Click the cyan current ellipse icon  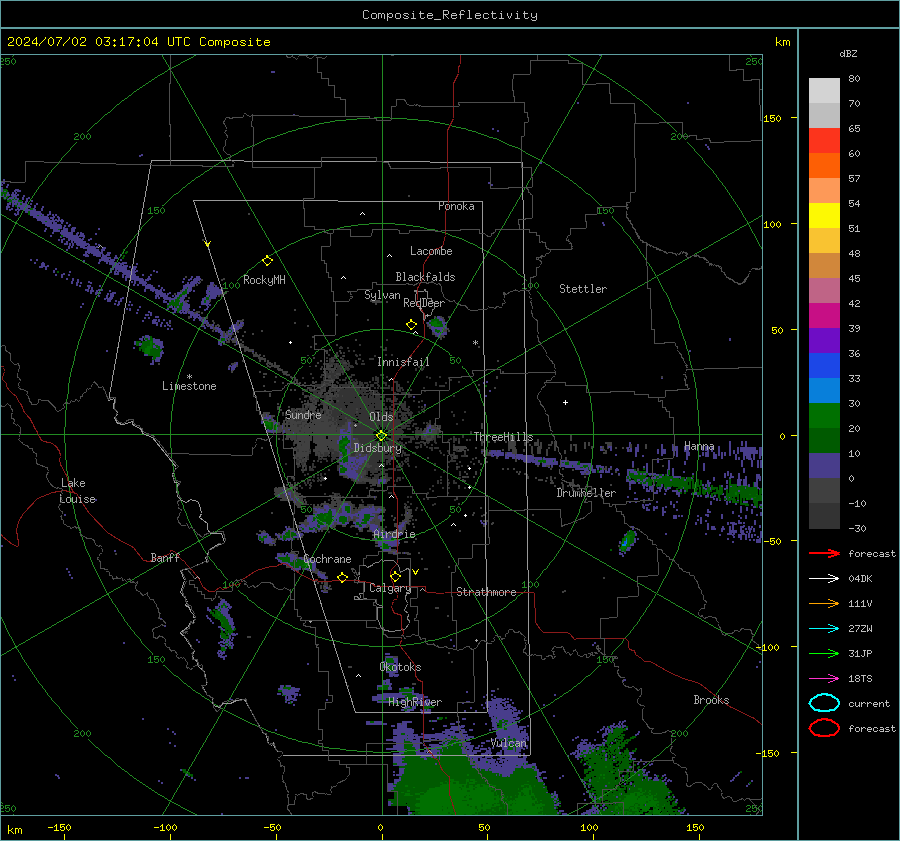pos(824,703)
